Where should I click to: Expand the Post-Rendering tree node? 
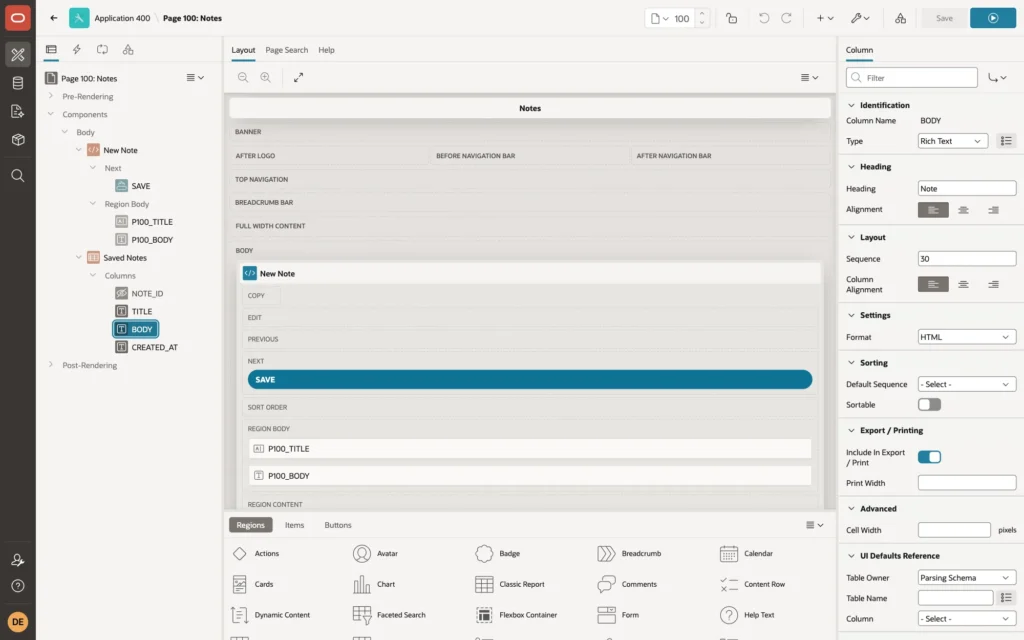tap(51, 364)
